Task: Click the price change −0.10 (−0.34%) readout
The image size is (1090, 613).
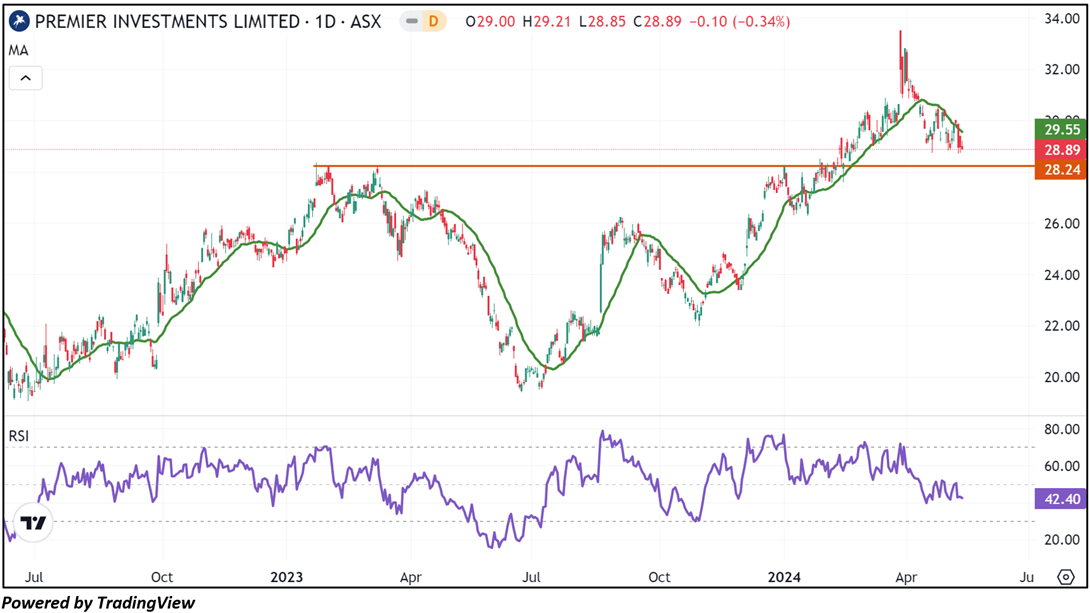Action: click(x=740, y=22)
